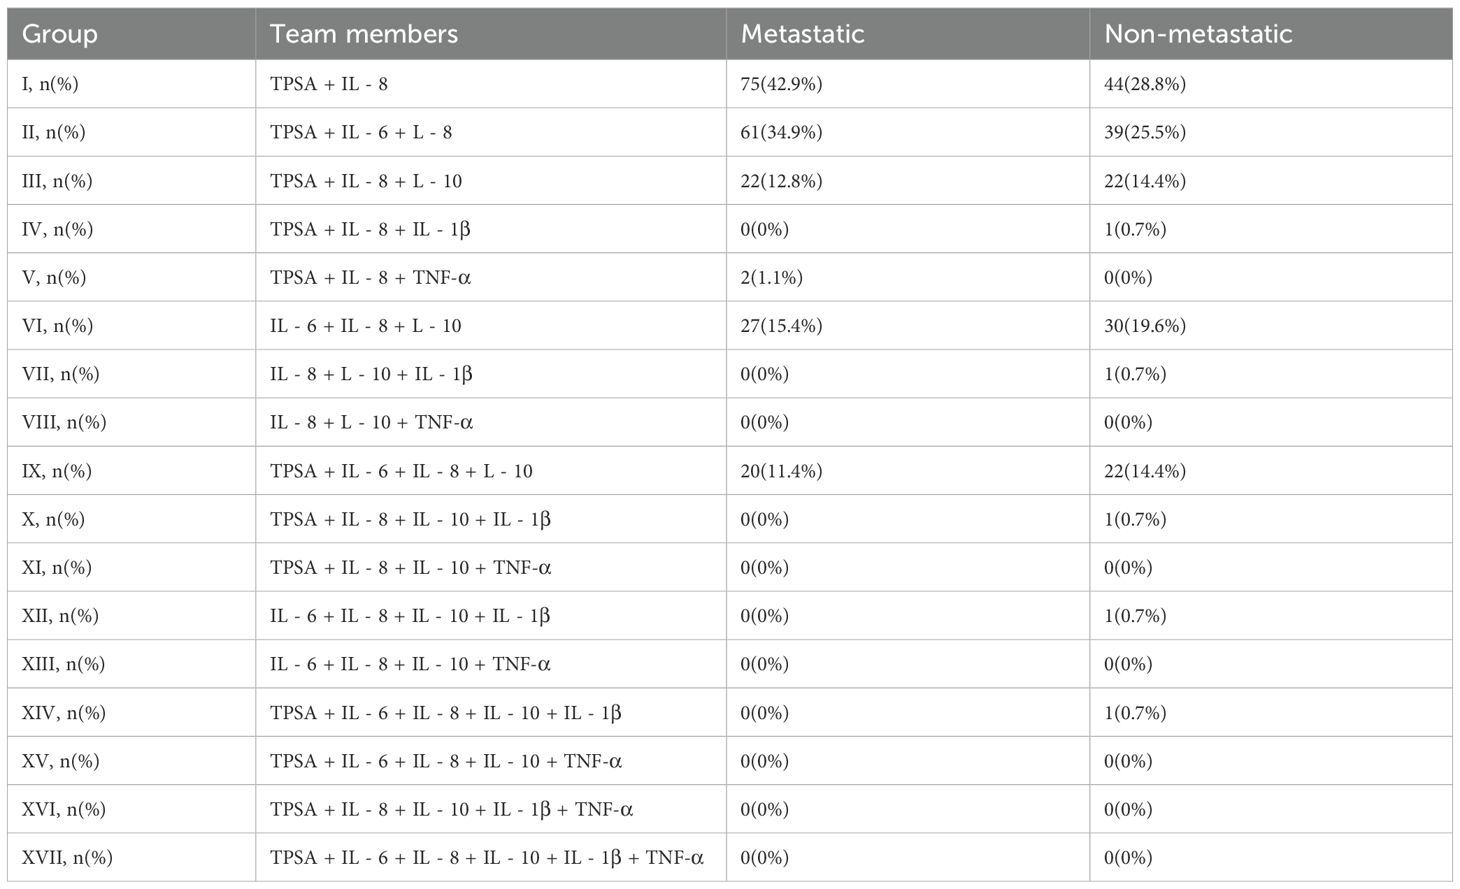Image resolution: width=1460 pixels, height=889 pixels.
Task: Click the "TPSA + IL - 8 + TNF-α" cell
Action: coord(370,277)
